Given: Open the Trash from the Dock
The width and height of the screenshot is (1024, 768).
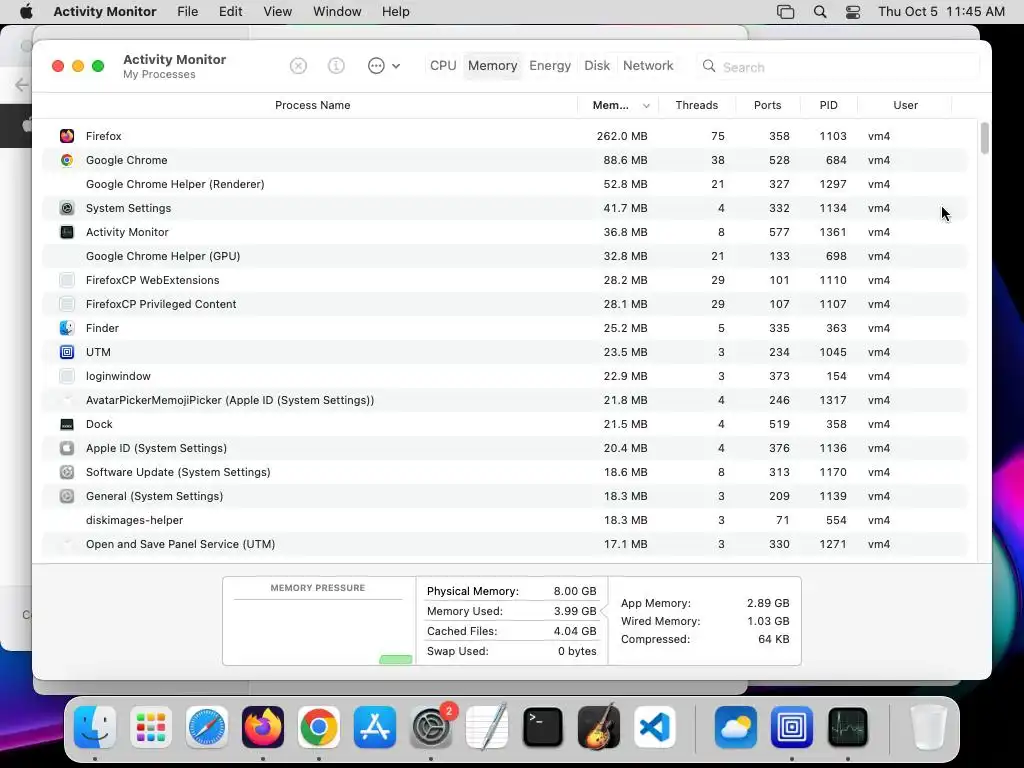Looking at the screenshot, I should (929, 727).
